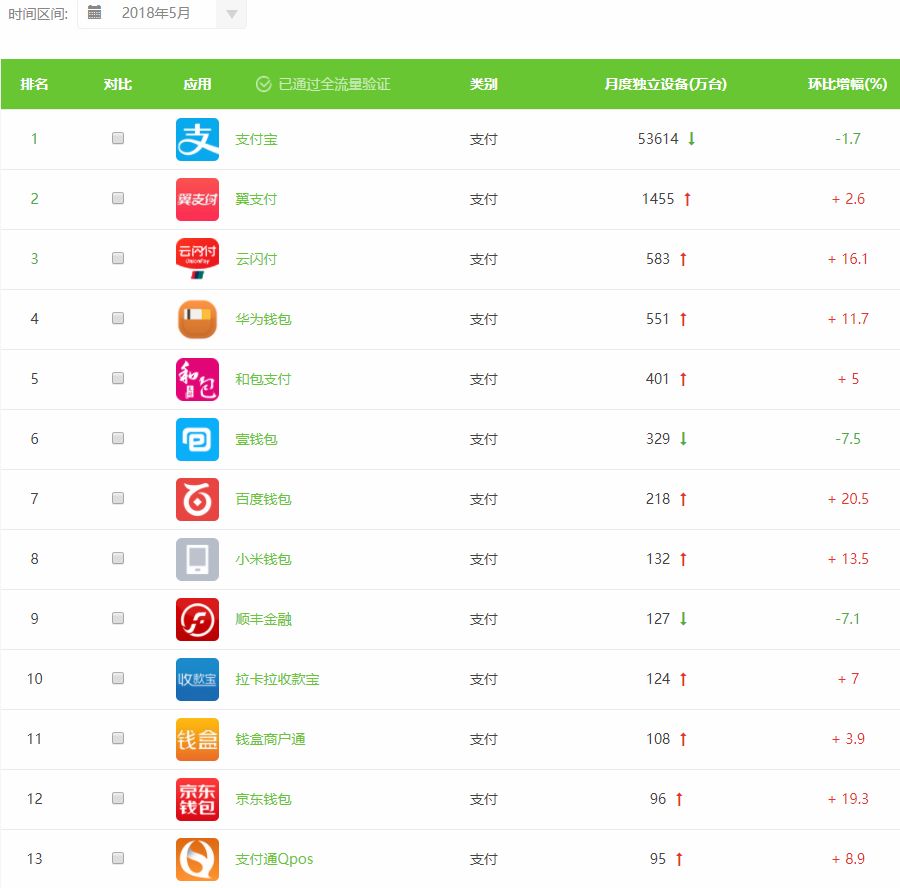Click the red up arrow beside 218

coord(683,499)
